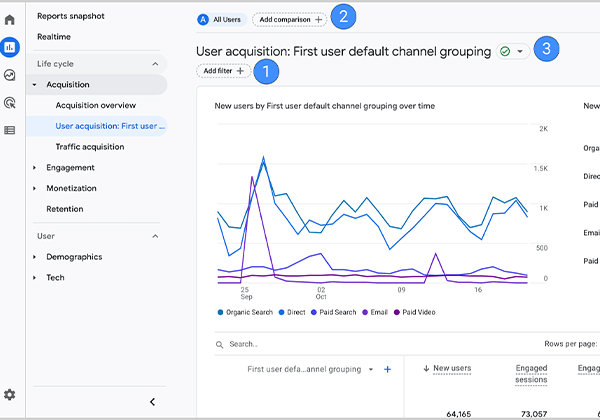Open the green check status dropdown
Screen dimensions: 600x420
(x=511, y=50)
